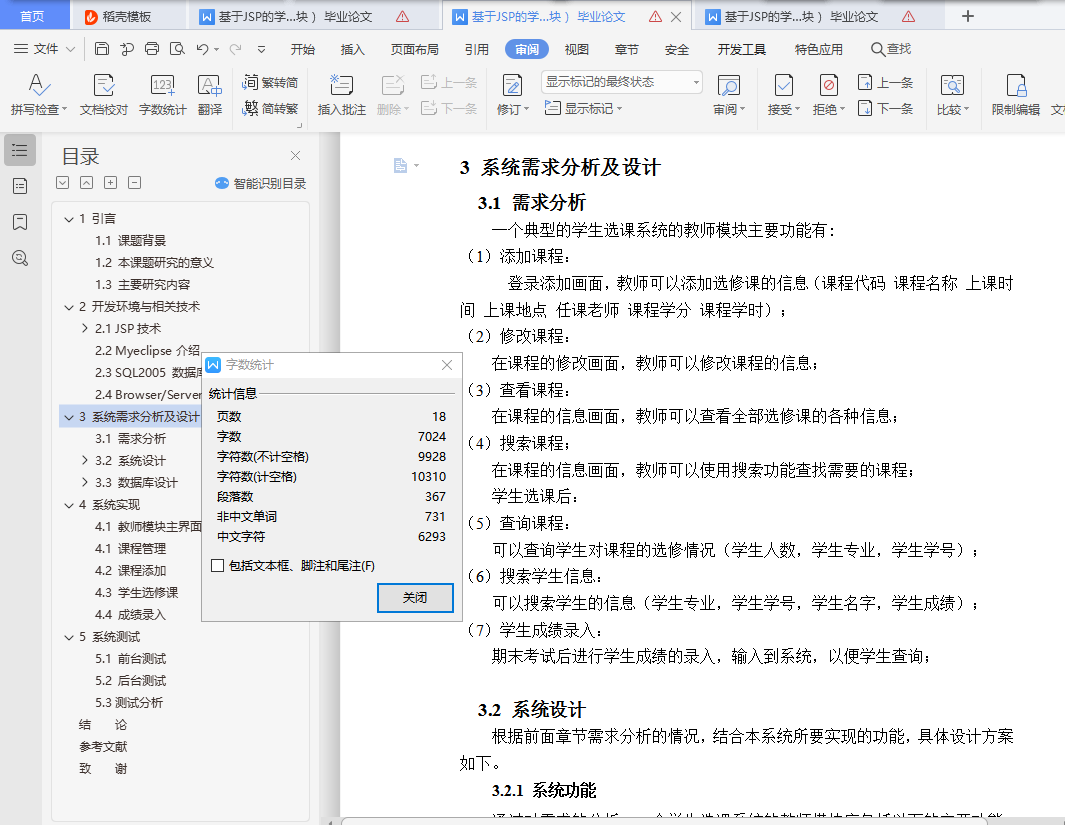1065x825 pixels.
Task: Click the Print Preview icon
Action: tap(177, 48)
